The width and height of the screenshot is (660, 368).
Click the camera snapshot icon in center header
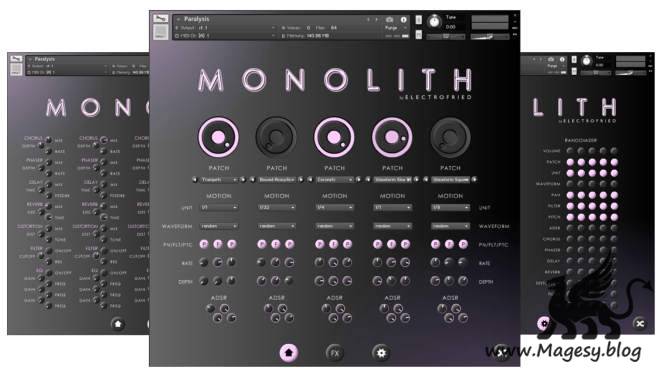tap(390, 19)
